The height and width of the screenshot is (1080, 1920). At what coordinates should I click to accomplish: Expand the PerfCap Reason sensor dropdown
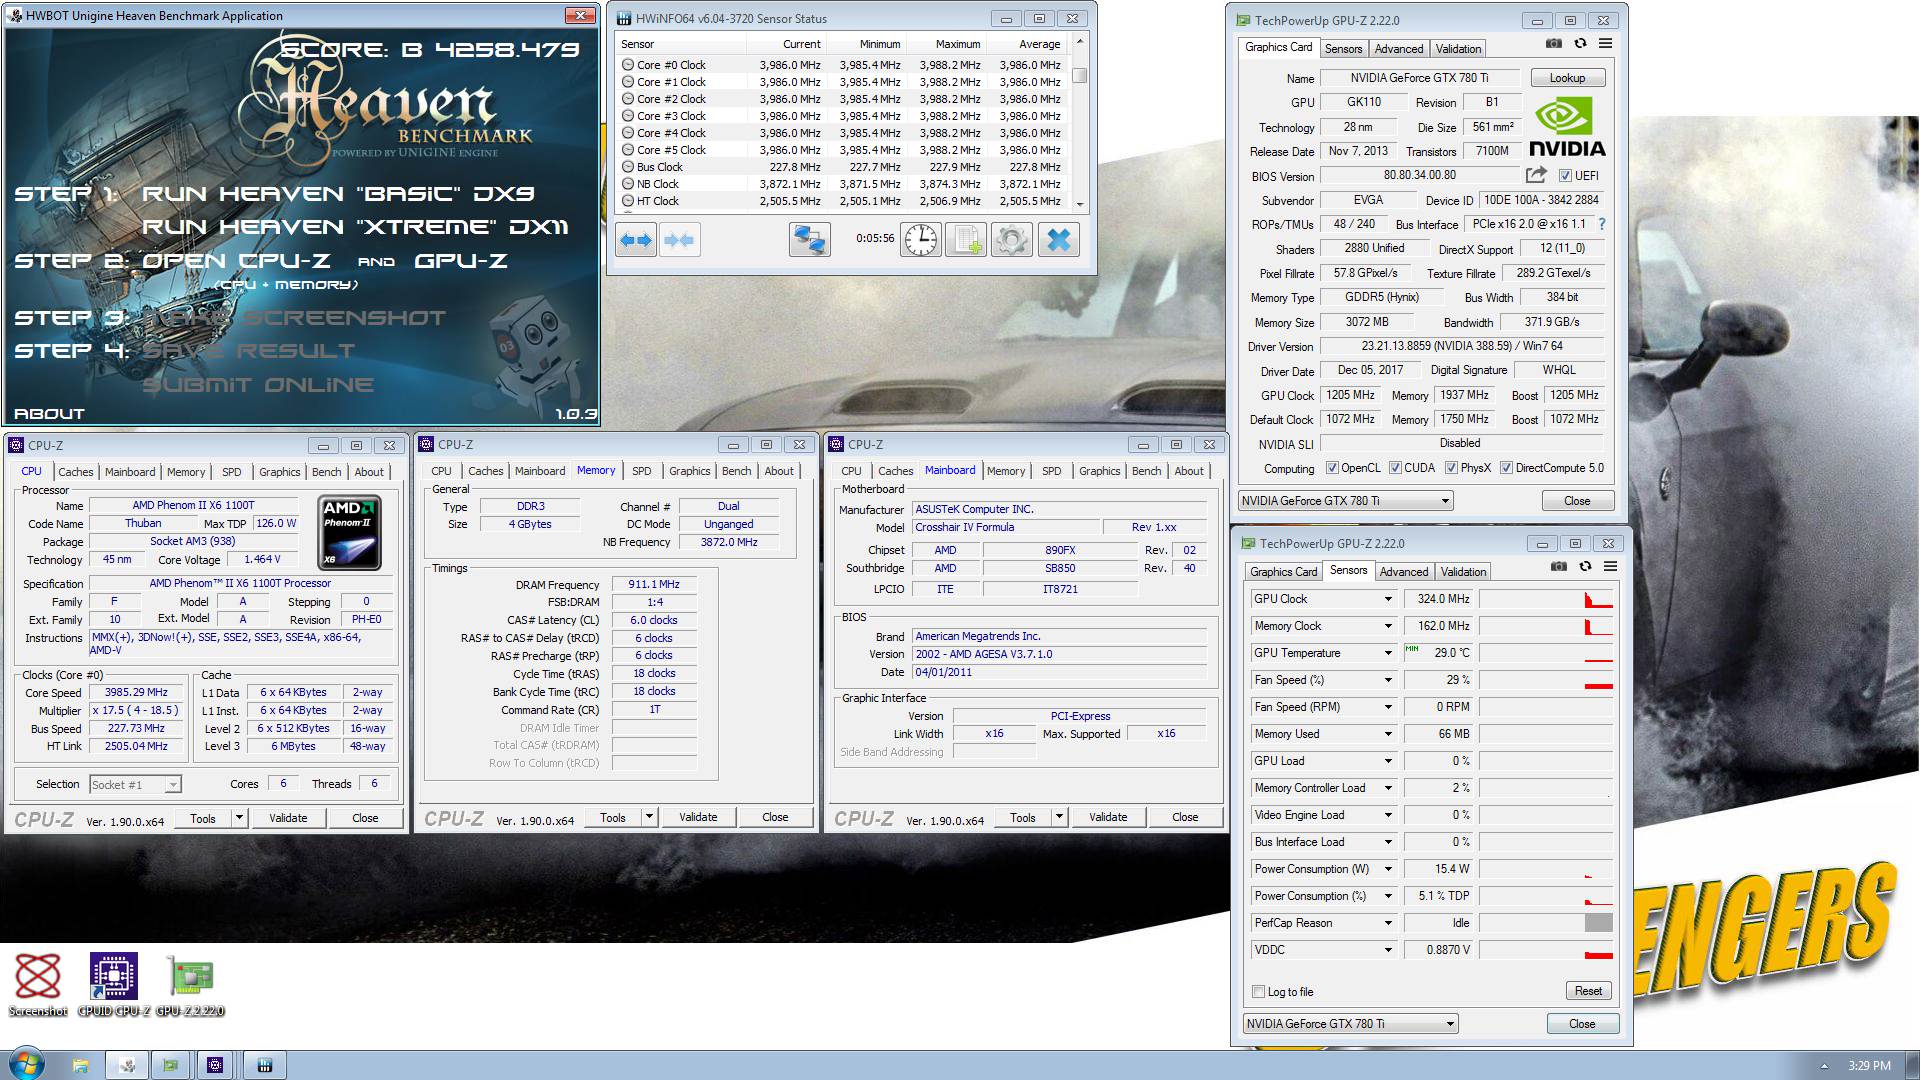tap(1388, 923)
